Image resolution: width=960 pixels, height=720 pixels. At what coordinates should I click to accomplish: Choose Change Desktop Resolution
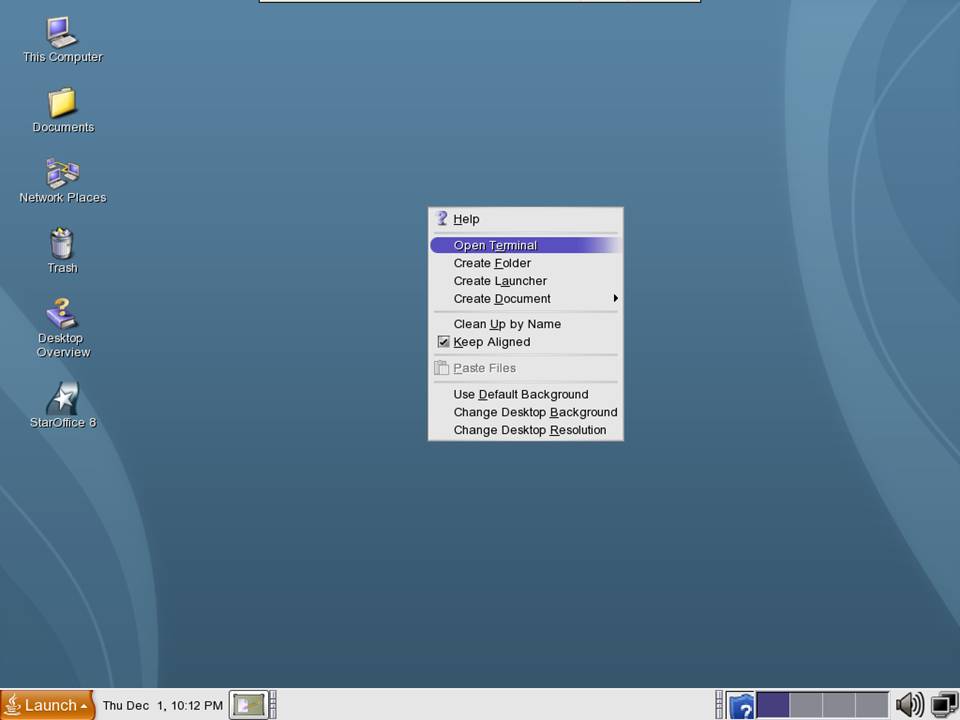coord(525,430)
